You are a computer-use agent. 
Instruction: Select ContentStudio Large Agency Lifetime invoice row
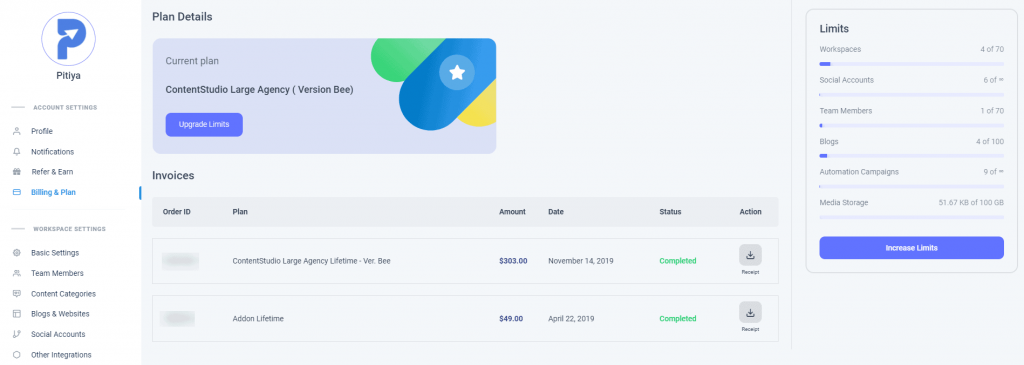click(465, 261)
